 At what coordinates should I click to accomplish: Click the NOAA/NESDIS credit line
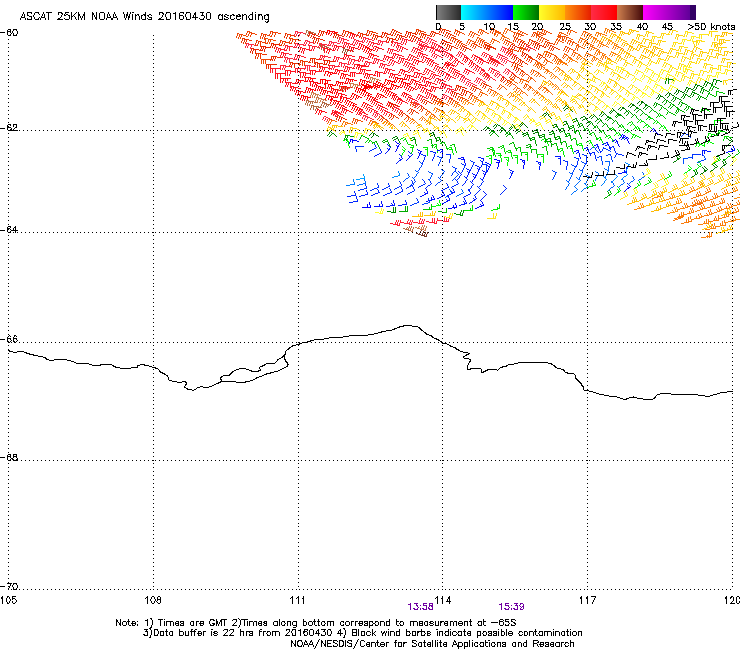[432, 644]
